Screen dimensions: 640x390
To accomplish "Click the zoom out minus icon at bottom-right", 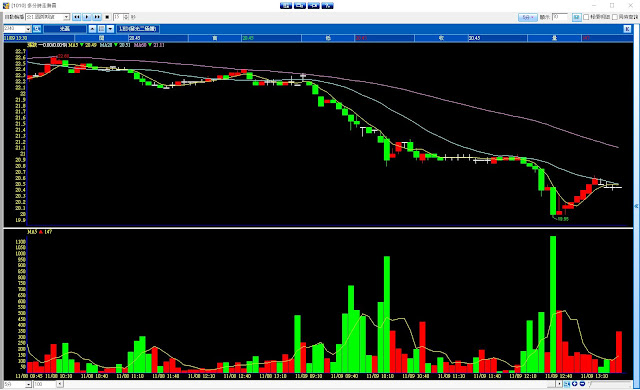I will [x=582, y=384].
